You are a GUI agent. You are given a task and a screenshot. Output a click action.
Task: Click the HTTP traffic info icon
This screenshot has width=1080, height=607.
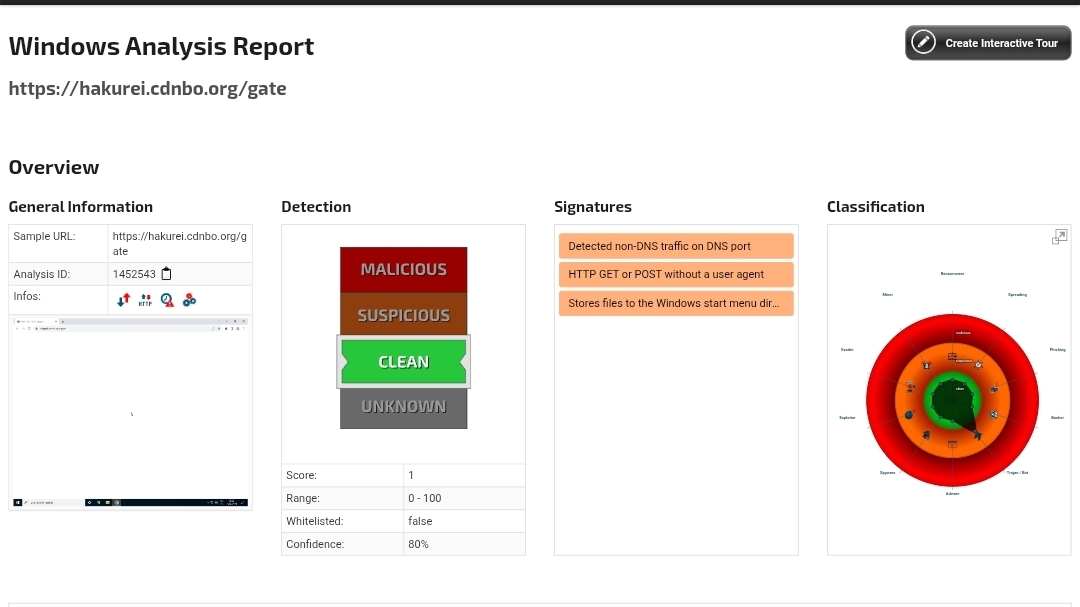coord(145,300)
